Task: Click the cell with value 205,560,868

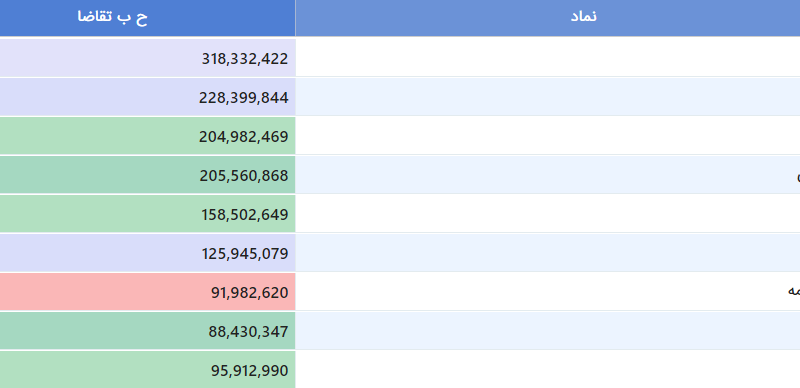Action: coord(147,175)
